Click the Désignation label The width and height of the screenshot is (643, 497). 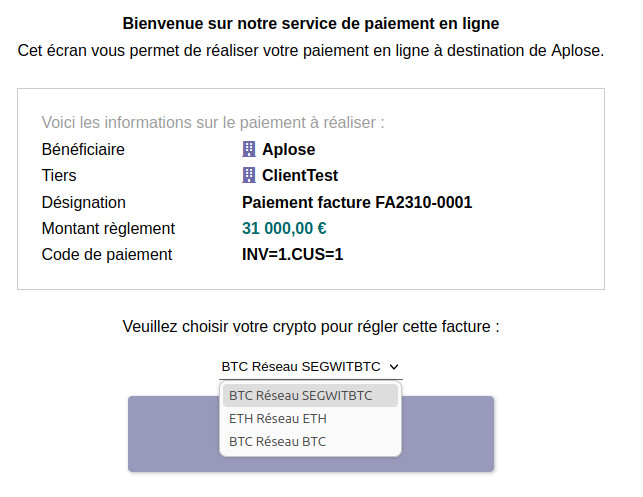(84, 203)
